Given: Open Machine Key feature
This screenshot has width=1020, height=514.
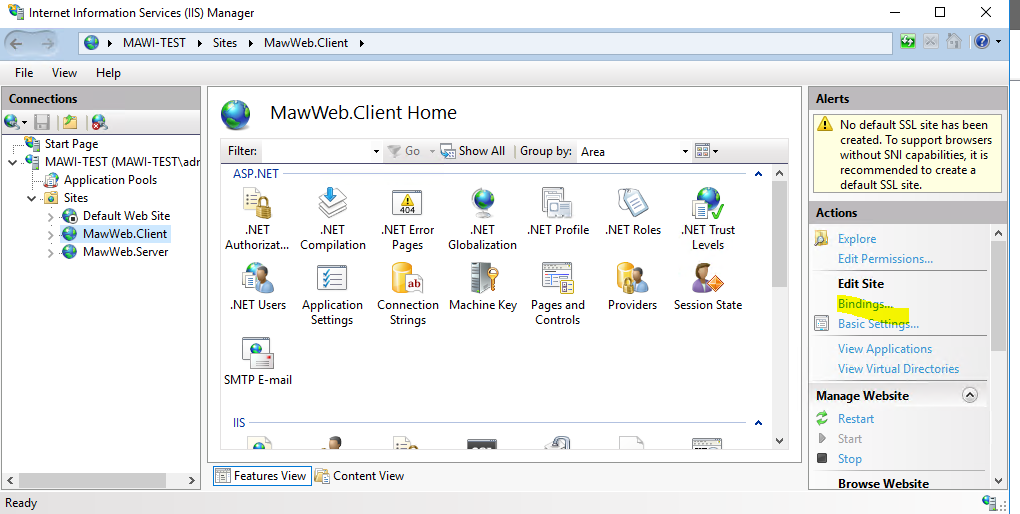Looking at the screenshot, I should pos(483,287).
